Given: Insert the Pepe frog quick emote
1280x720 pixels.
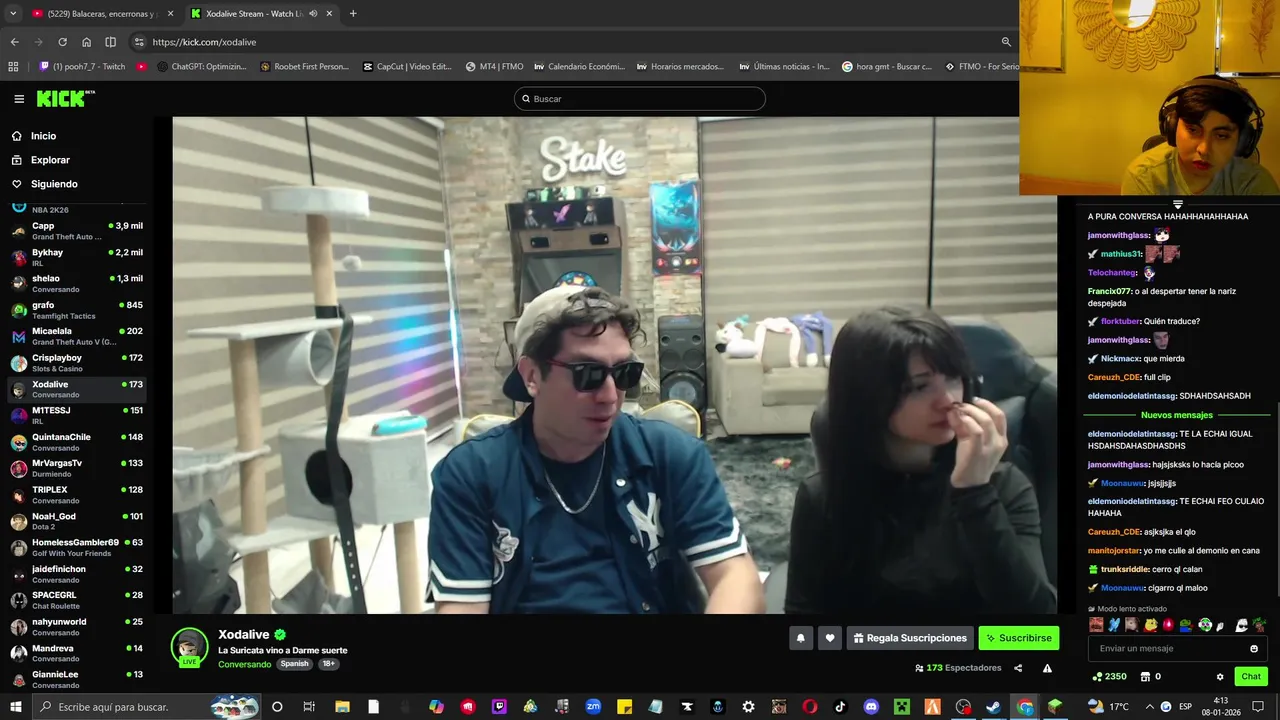Looking at the screenshot, I should [1186, 625].
